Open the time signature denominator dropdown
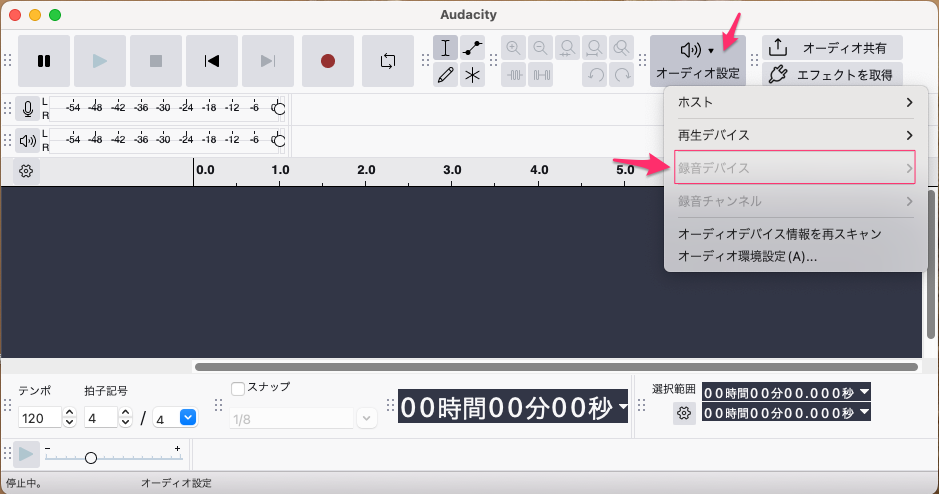Image resolution: width=939 pixels, height=494 pixels. [x=187, y=418]
